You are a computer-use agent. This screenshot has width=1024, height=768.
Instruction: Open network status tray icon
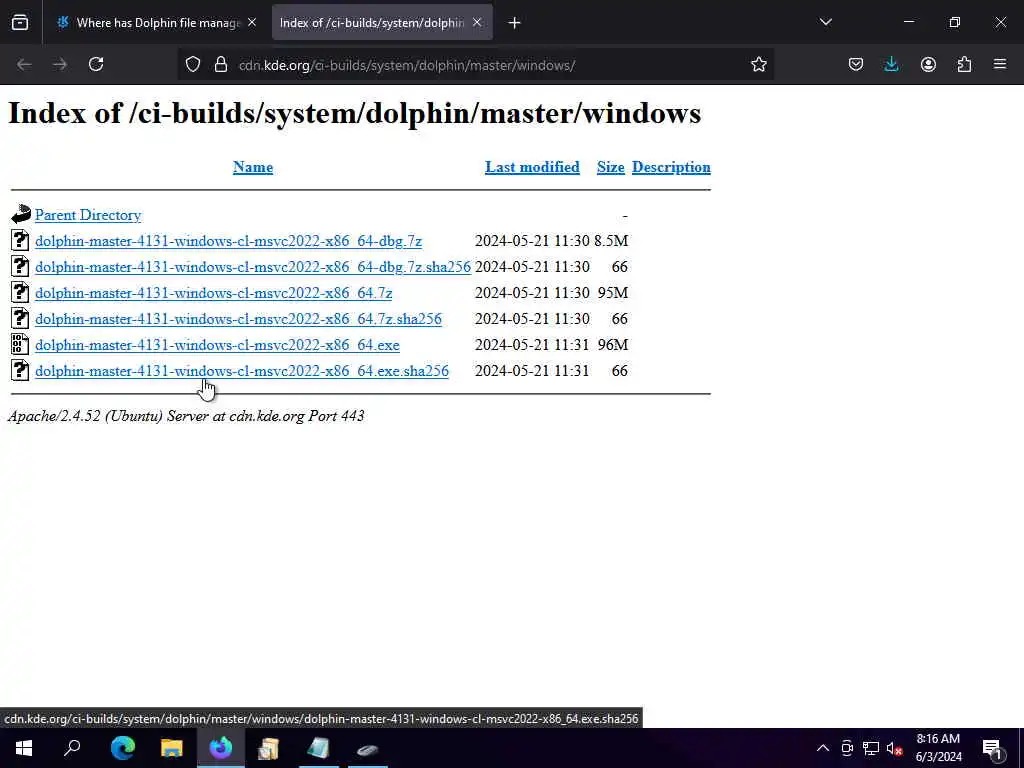(871, 748)
